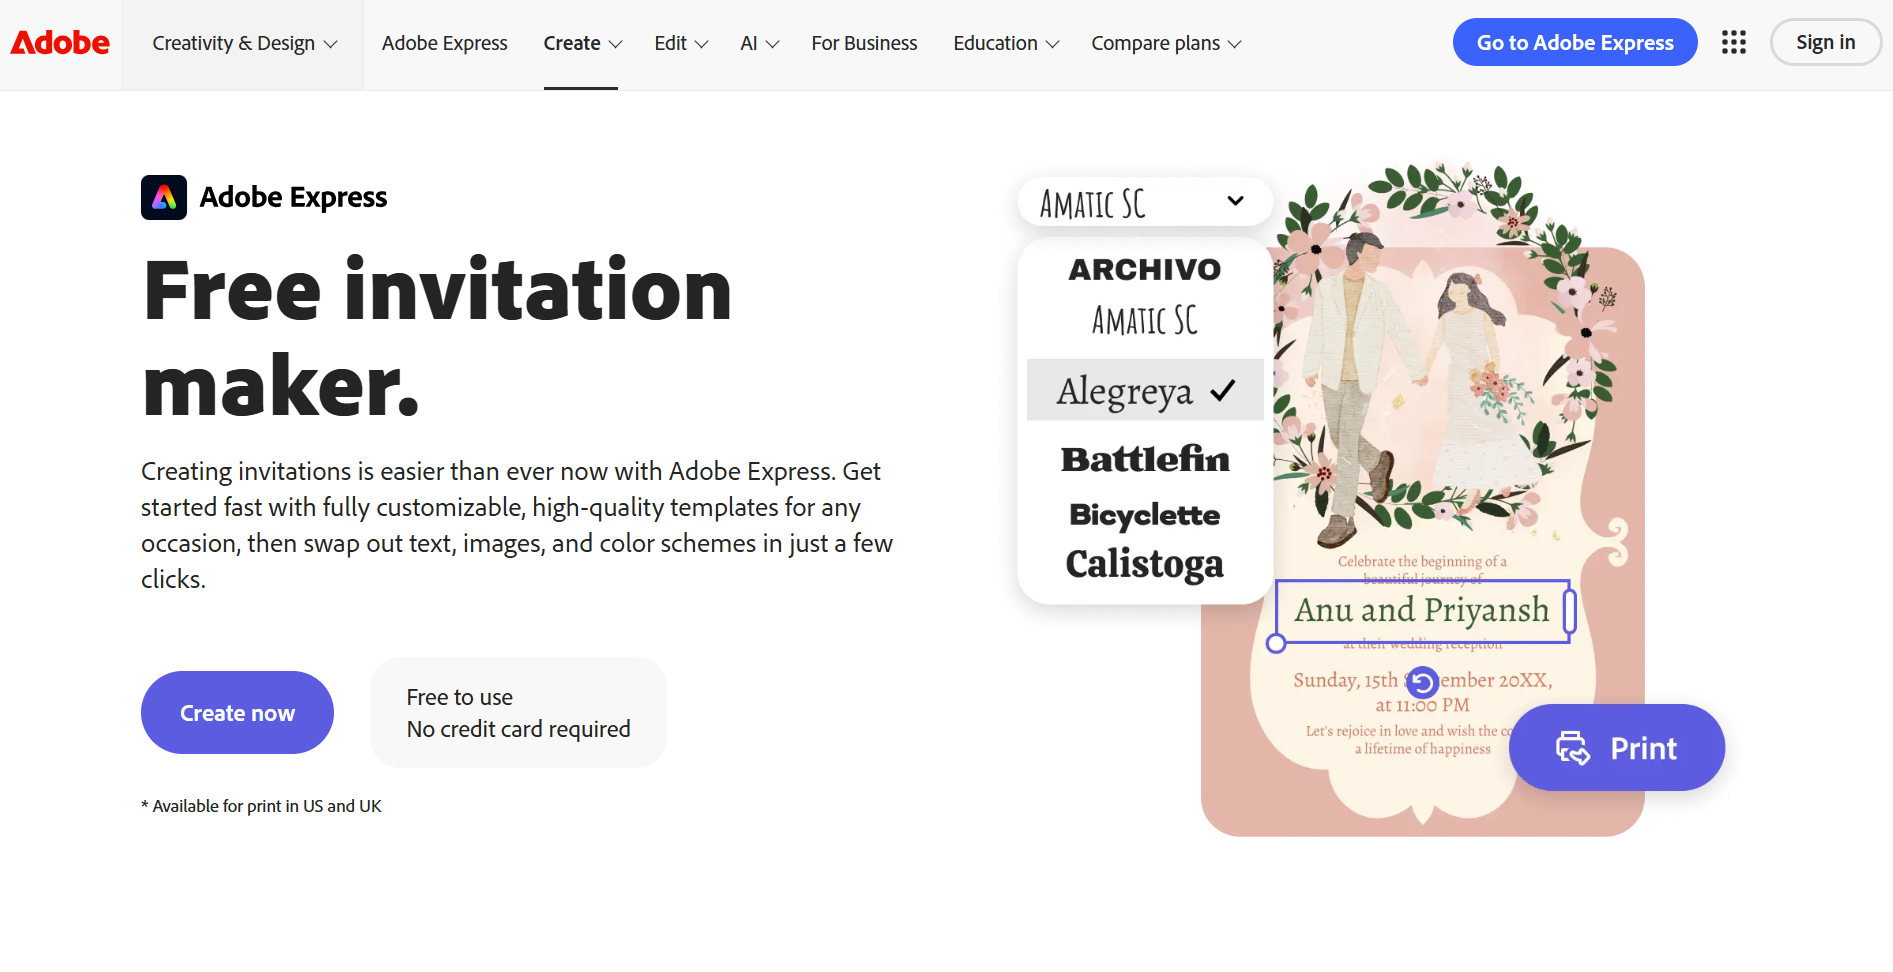Image resolution: width=1893 pixels, height=972 pixels.
Task: Choose the Battlefin font option
Action: tap(1145, 459)
